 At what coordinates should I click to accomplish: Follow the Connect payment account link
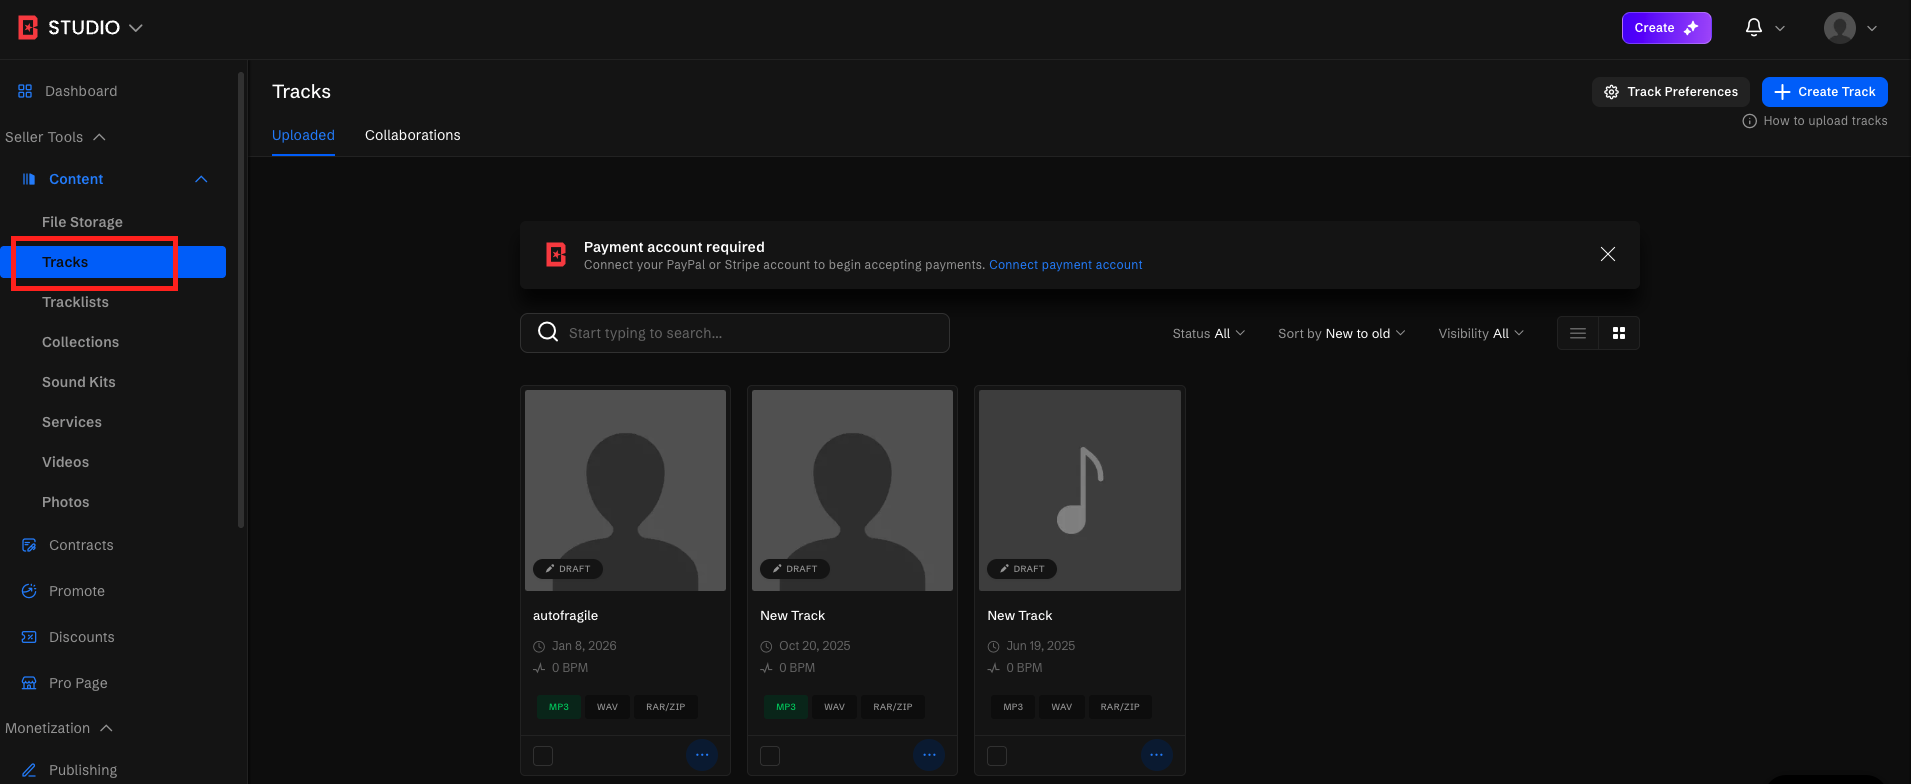coord(1065,265)
